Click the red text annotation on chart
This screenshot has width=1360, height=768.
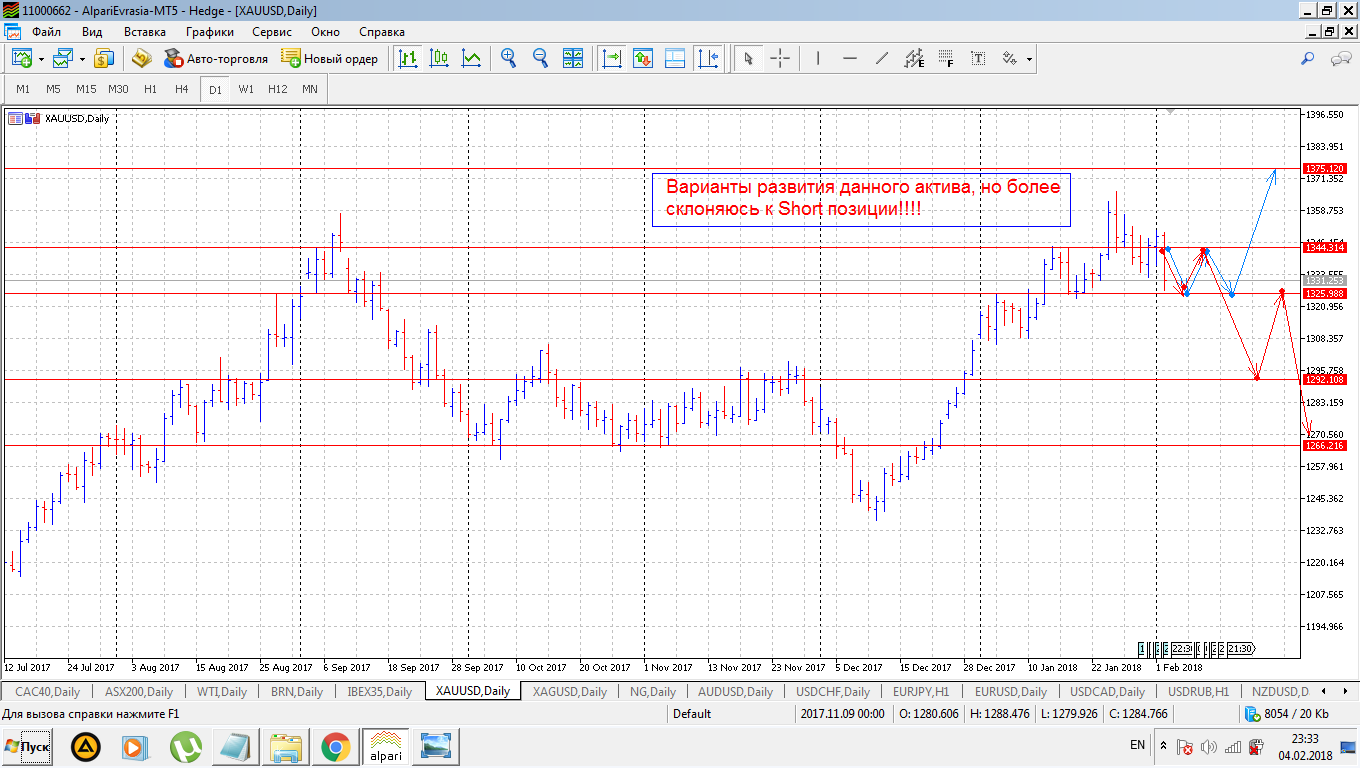pyautogui.click(x=862, y=199)
